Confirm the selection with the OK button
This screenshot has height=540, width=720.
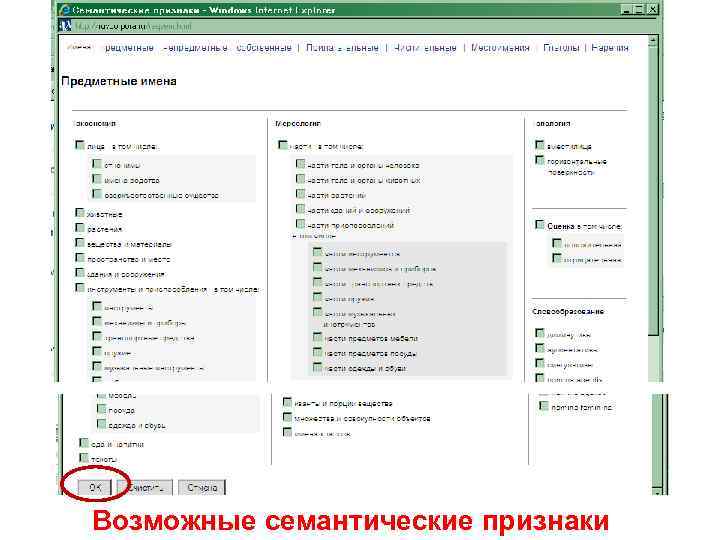pyautogui.click(x=95, y=487)
